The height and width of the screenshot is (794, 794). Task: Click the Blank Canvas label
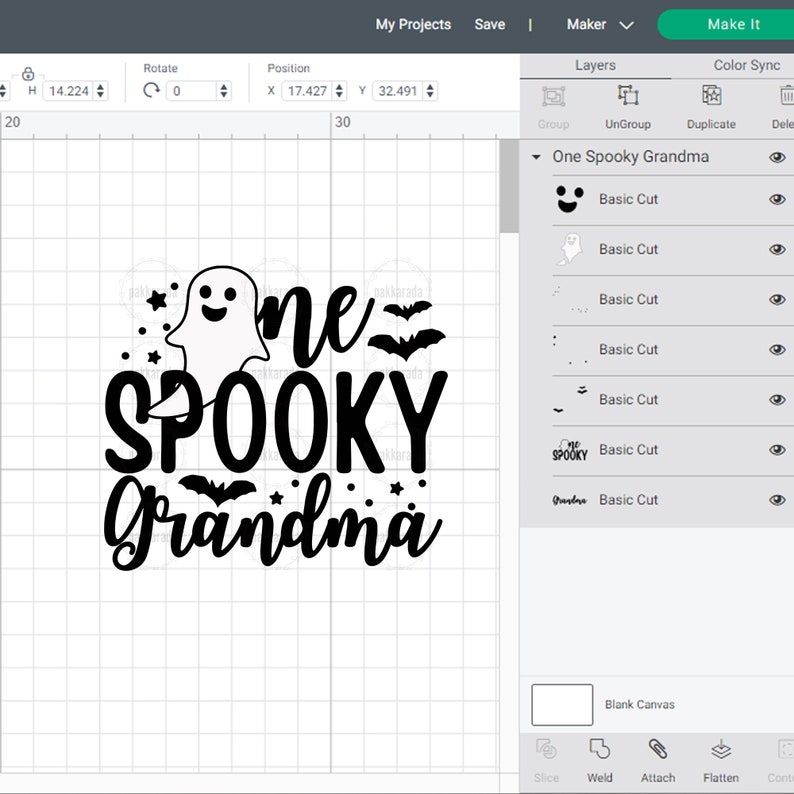[x=640, y=705]
